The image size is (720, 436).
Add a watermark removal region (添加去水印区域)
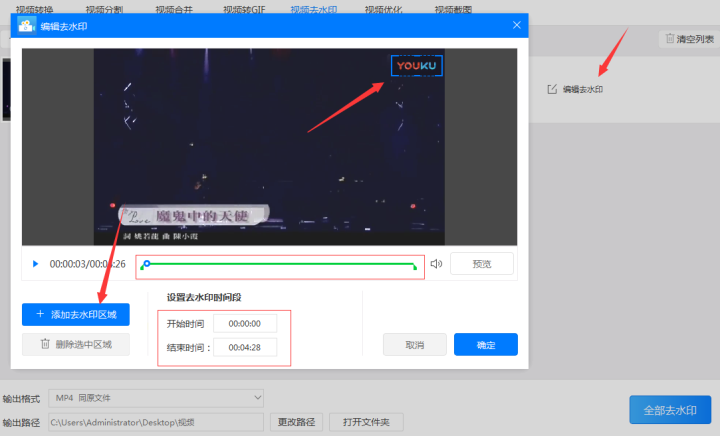pyautogui.click(x=76, y=314)
